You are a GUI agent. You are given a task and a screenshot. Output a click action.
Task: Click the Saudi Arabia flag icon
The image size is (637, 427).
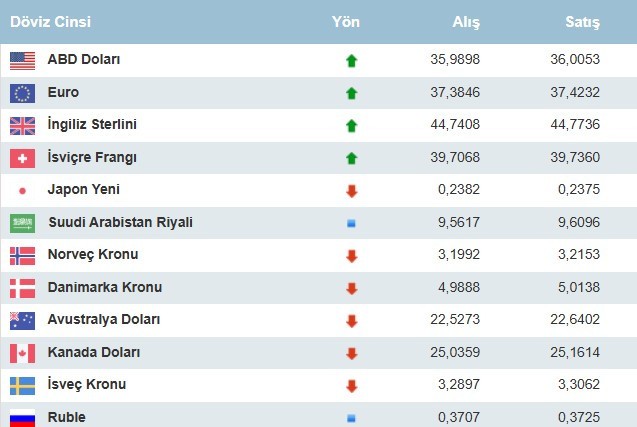tap(22, 223)
